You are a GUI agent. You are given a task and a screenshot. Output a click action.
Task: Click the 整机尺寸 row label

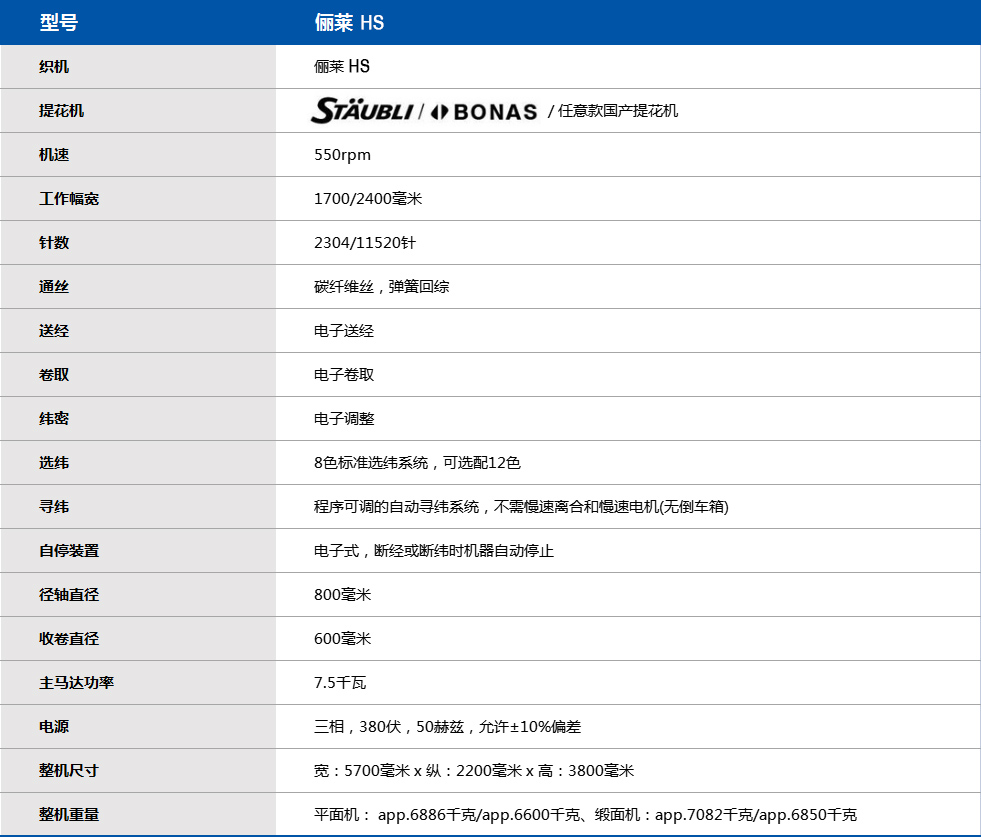(x=69, y=771)
